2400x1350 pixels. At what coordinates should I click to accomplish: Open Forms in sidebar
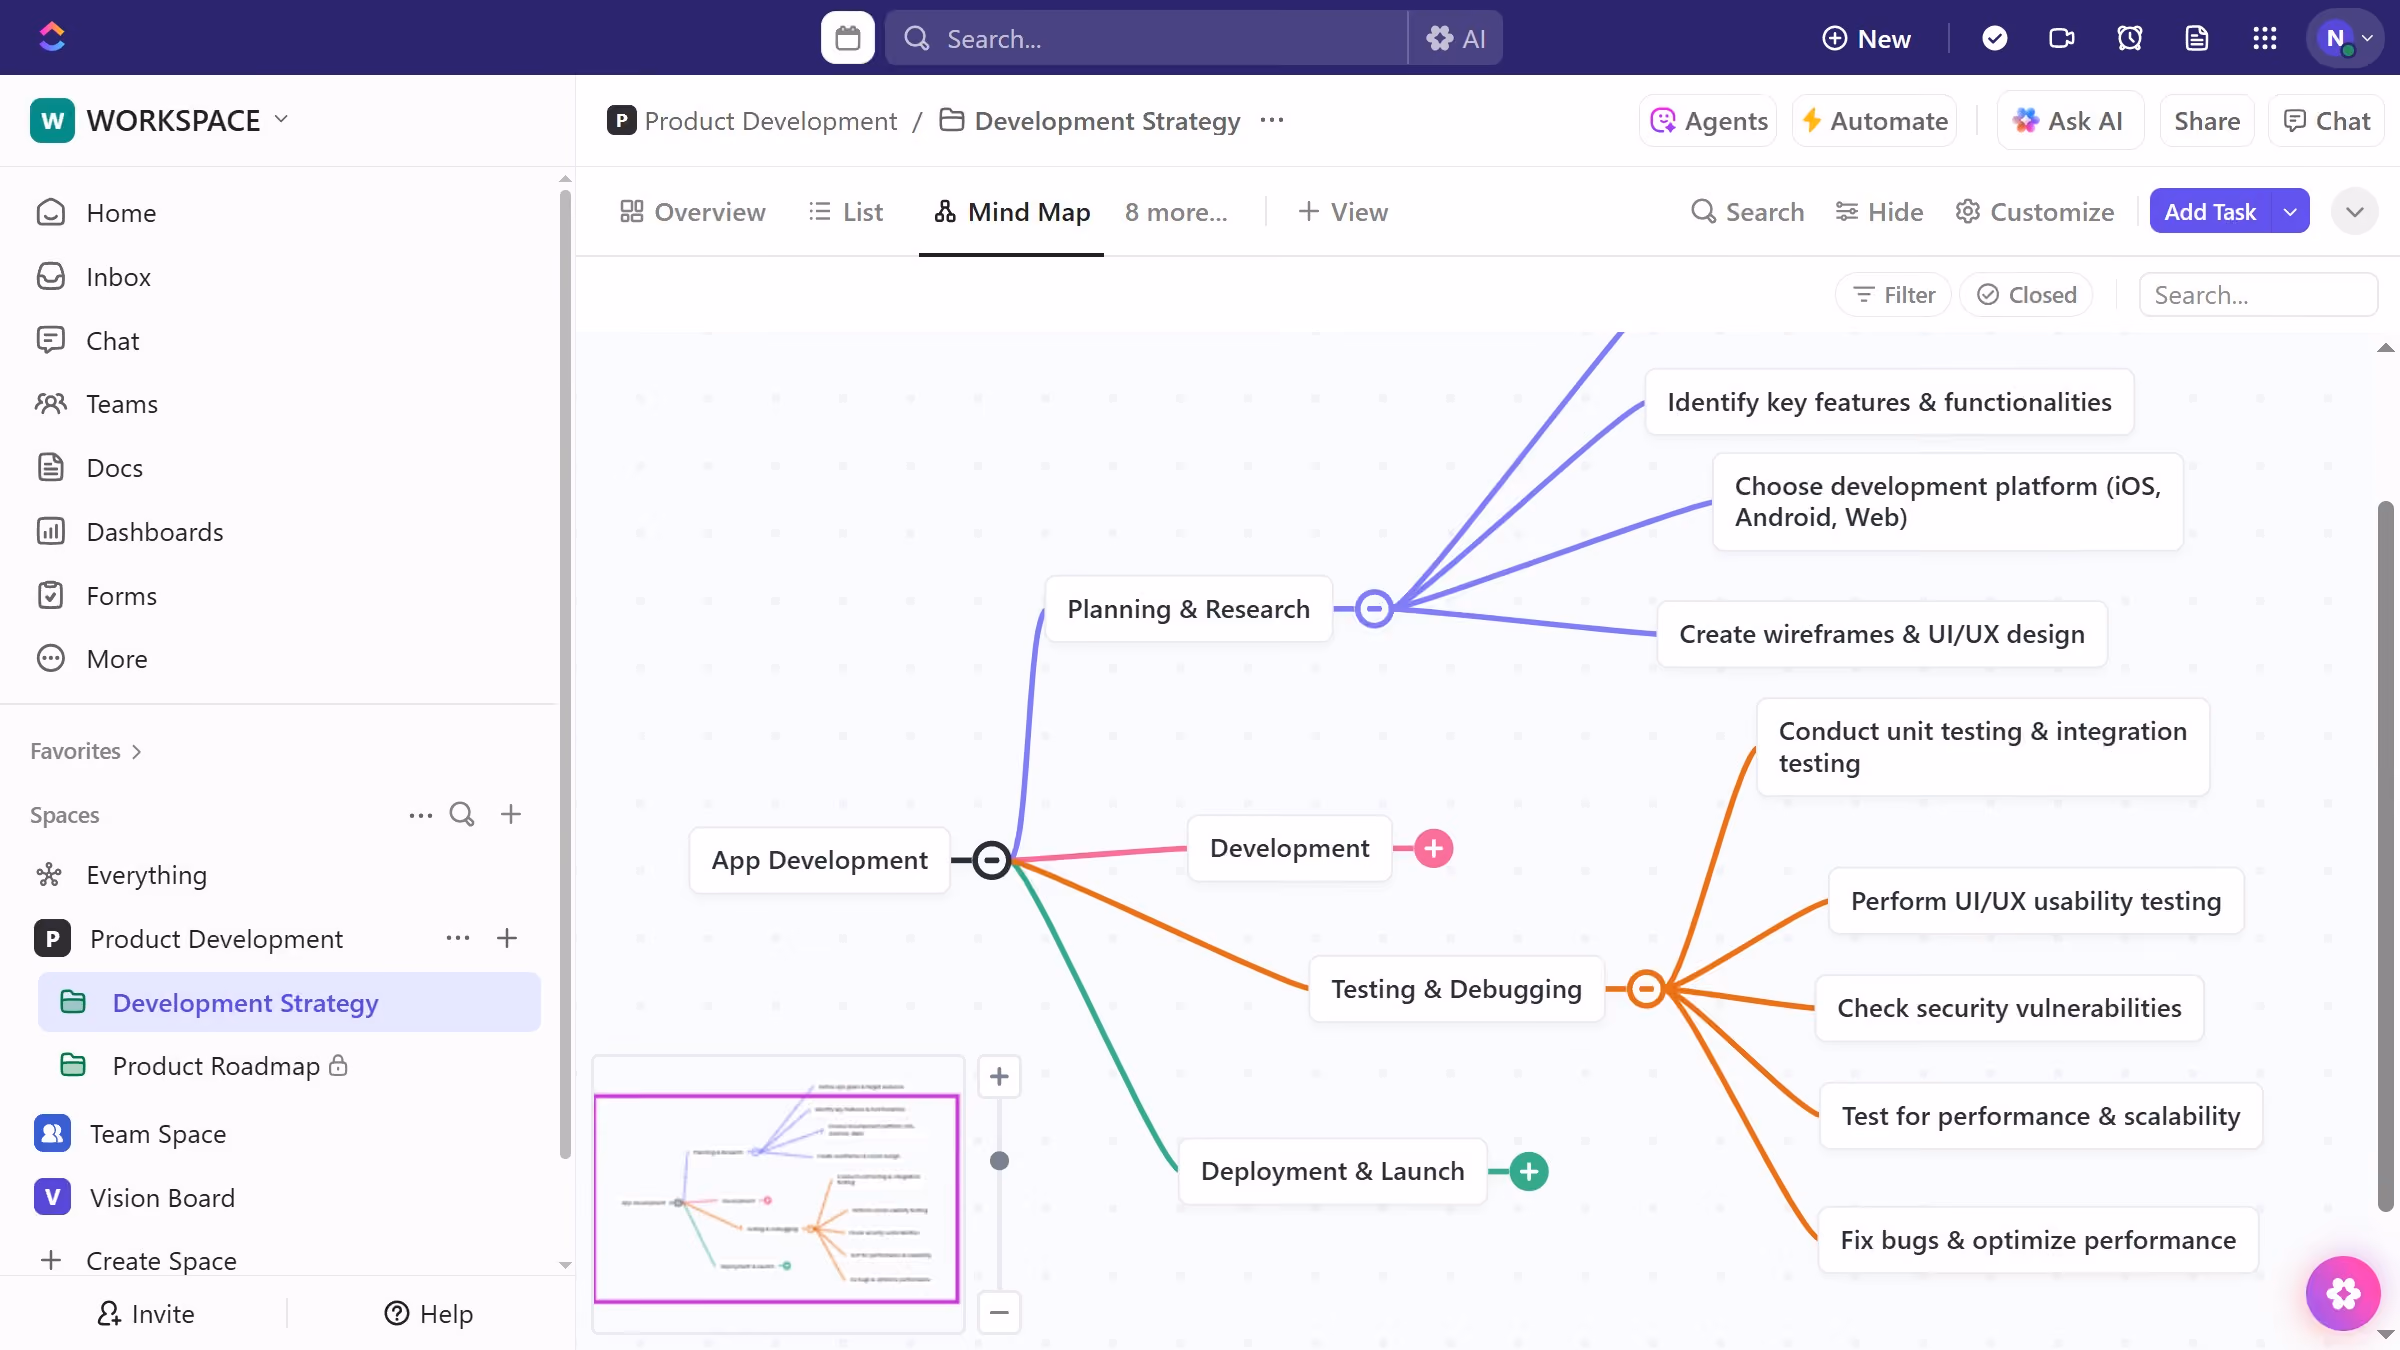(121, 596)
